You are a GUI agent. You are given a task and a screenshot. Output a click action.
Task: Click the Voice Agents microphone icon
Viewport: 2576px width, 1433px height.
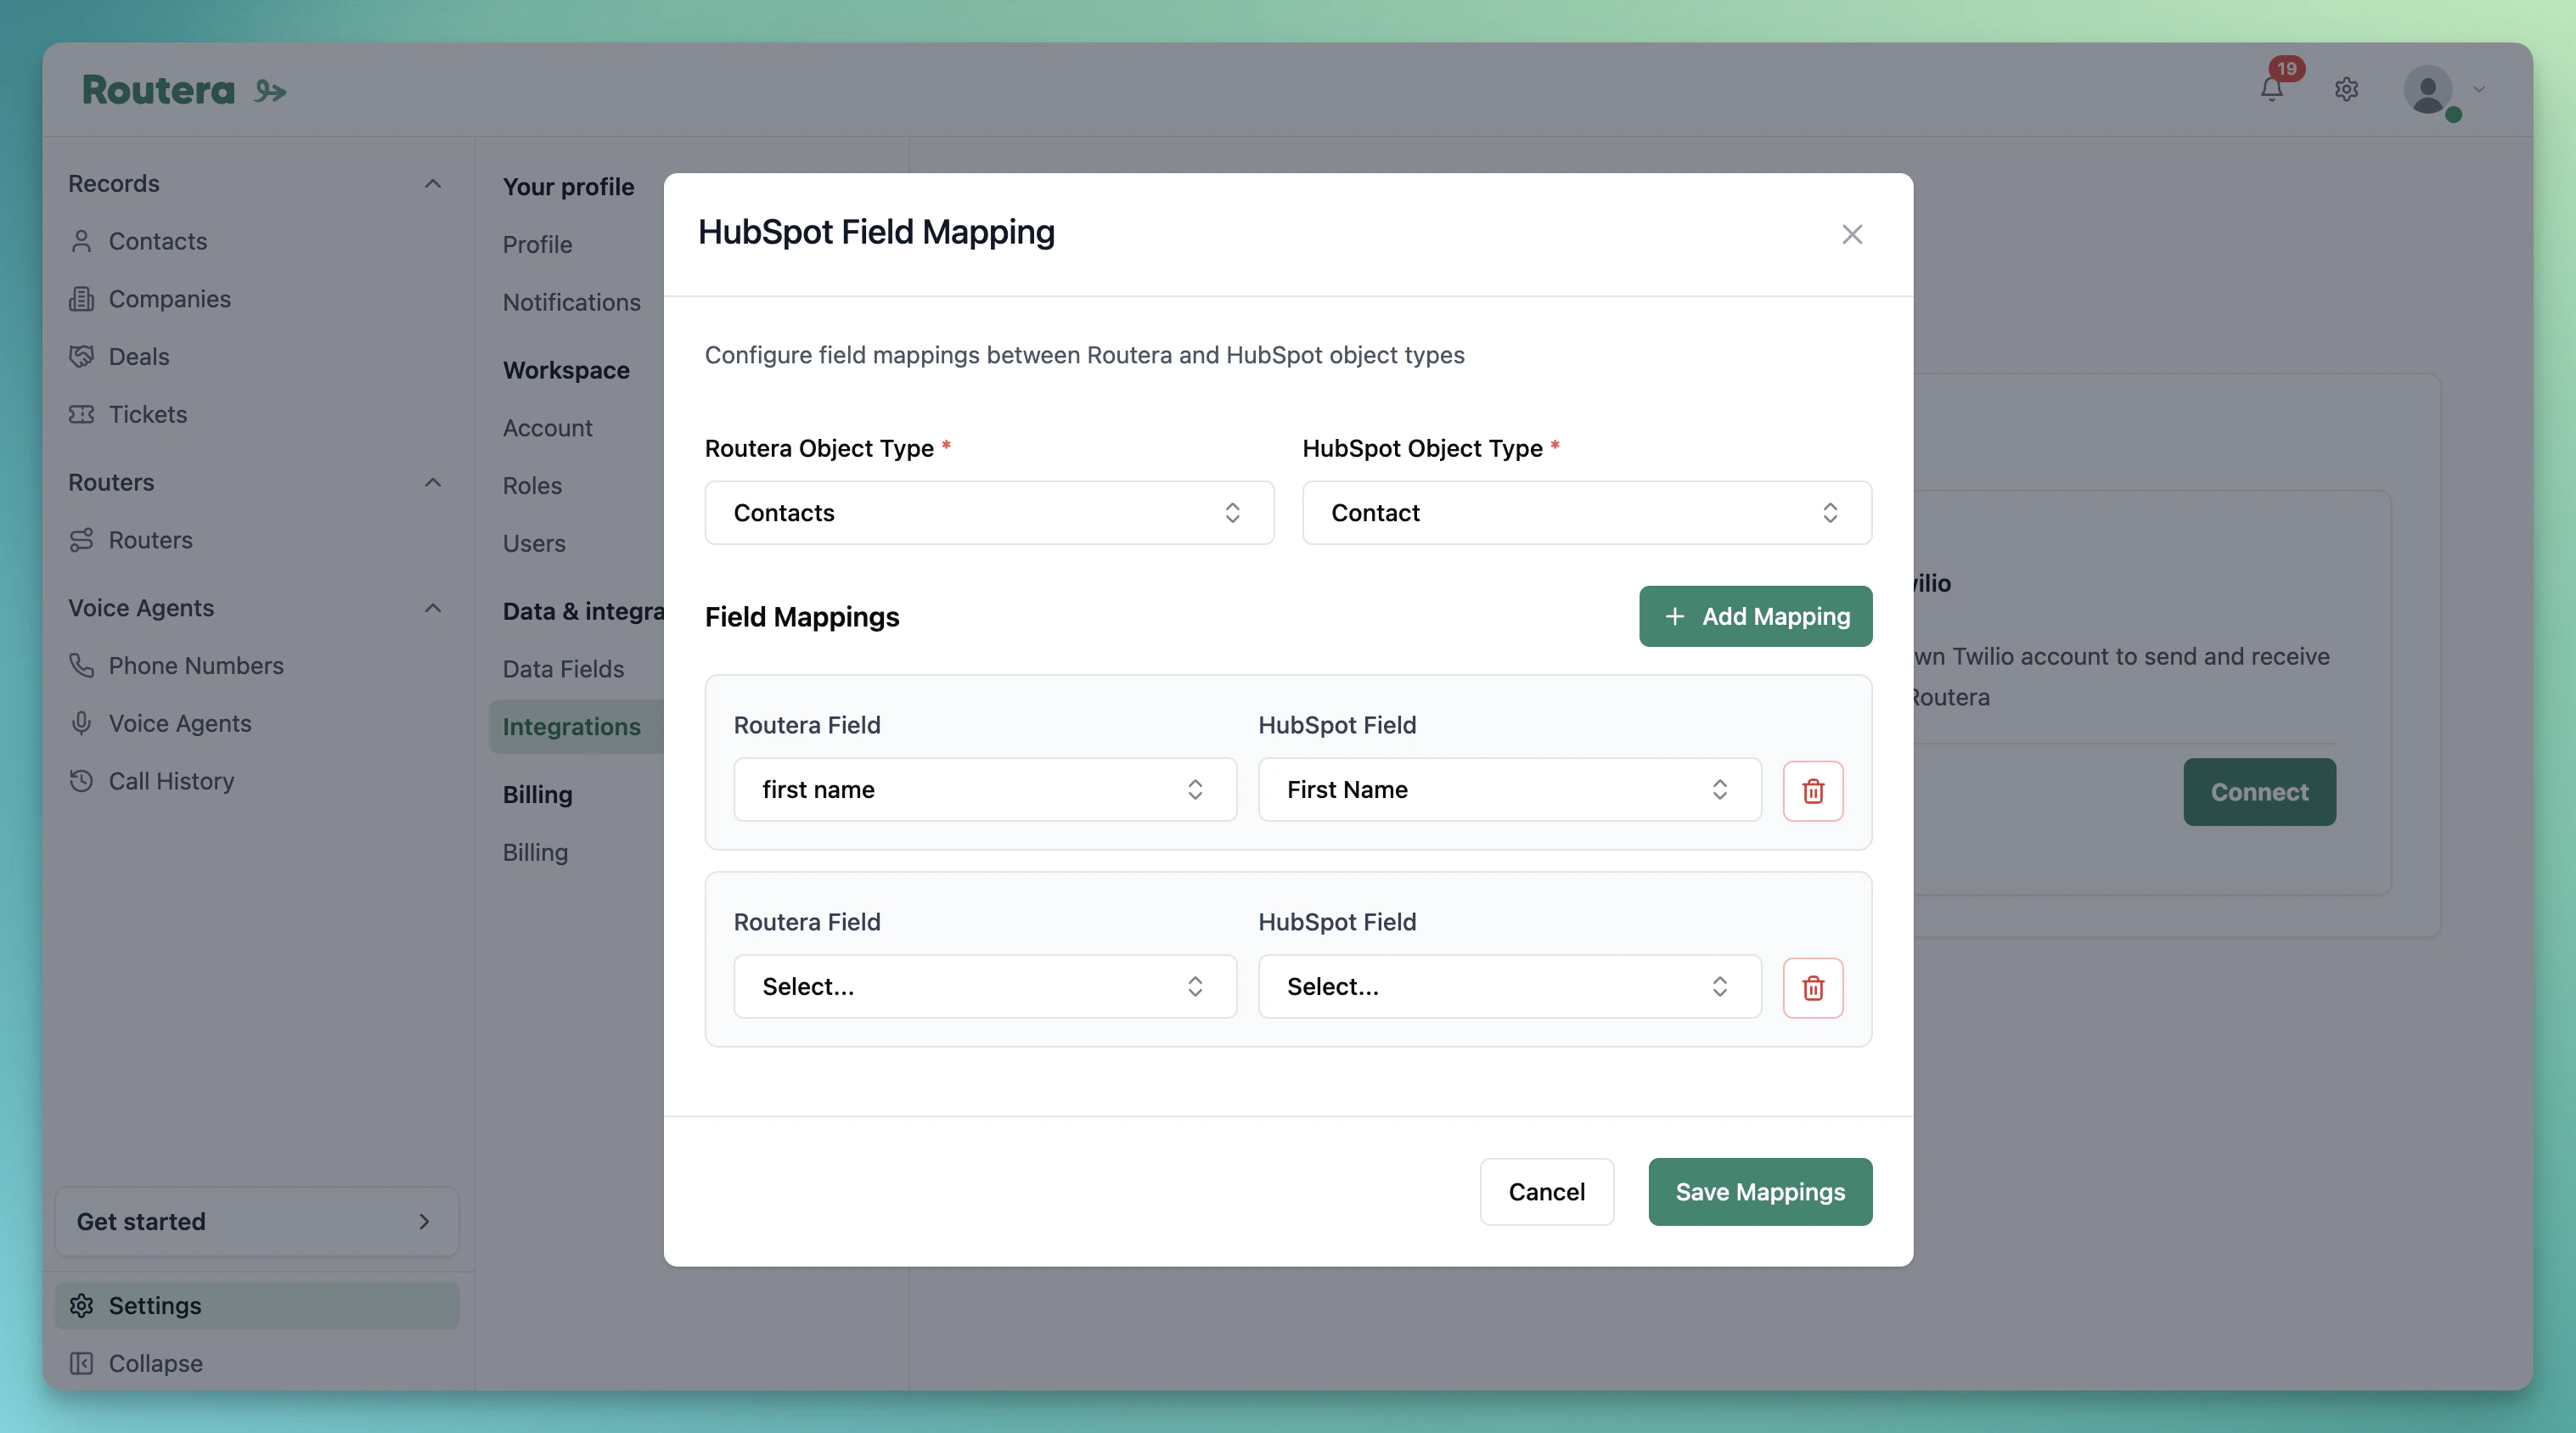82,723
